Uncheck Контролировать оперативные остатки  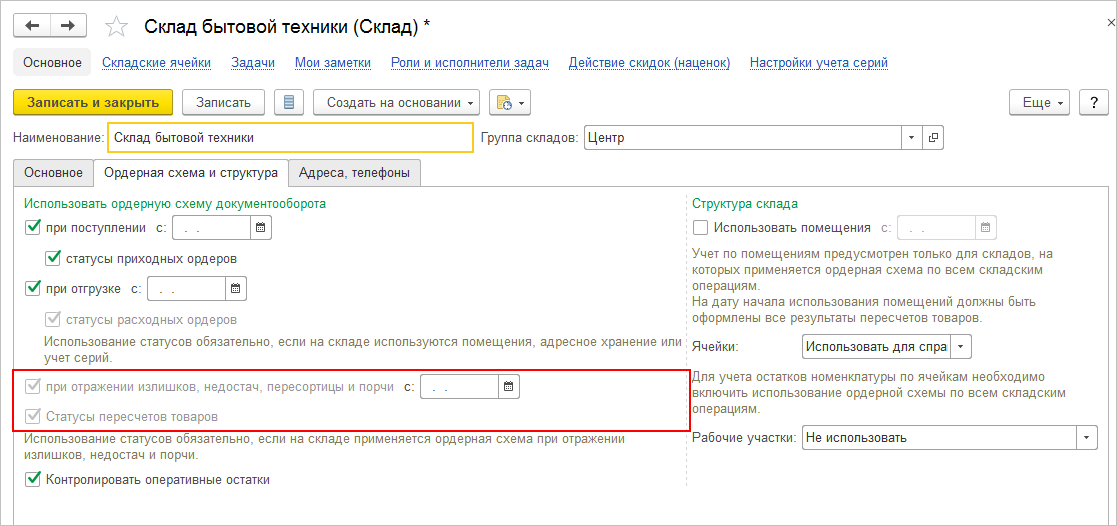pyautogui.click(x=33, y=479)
